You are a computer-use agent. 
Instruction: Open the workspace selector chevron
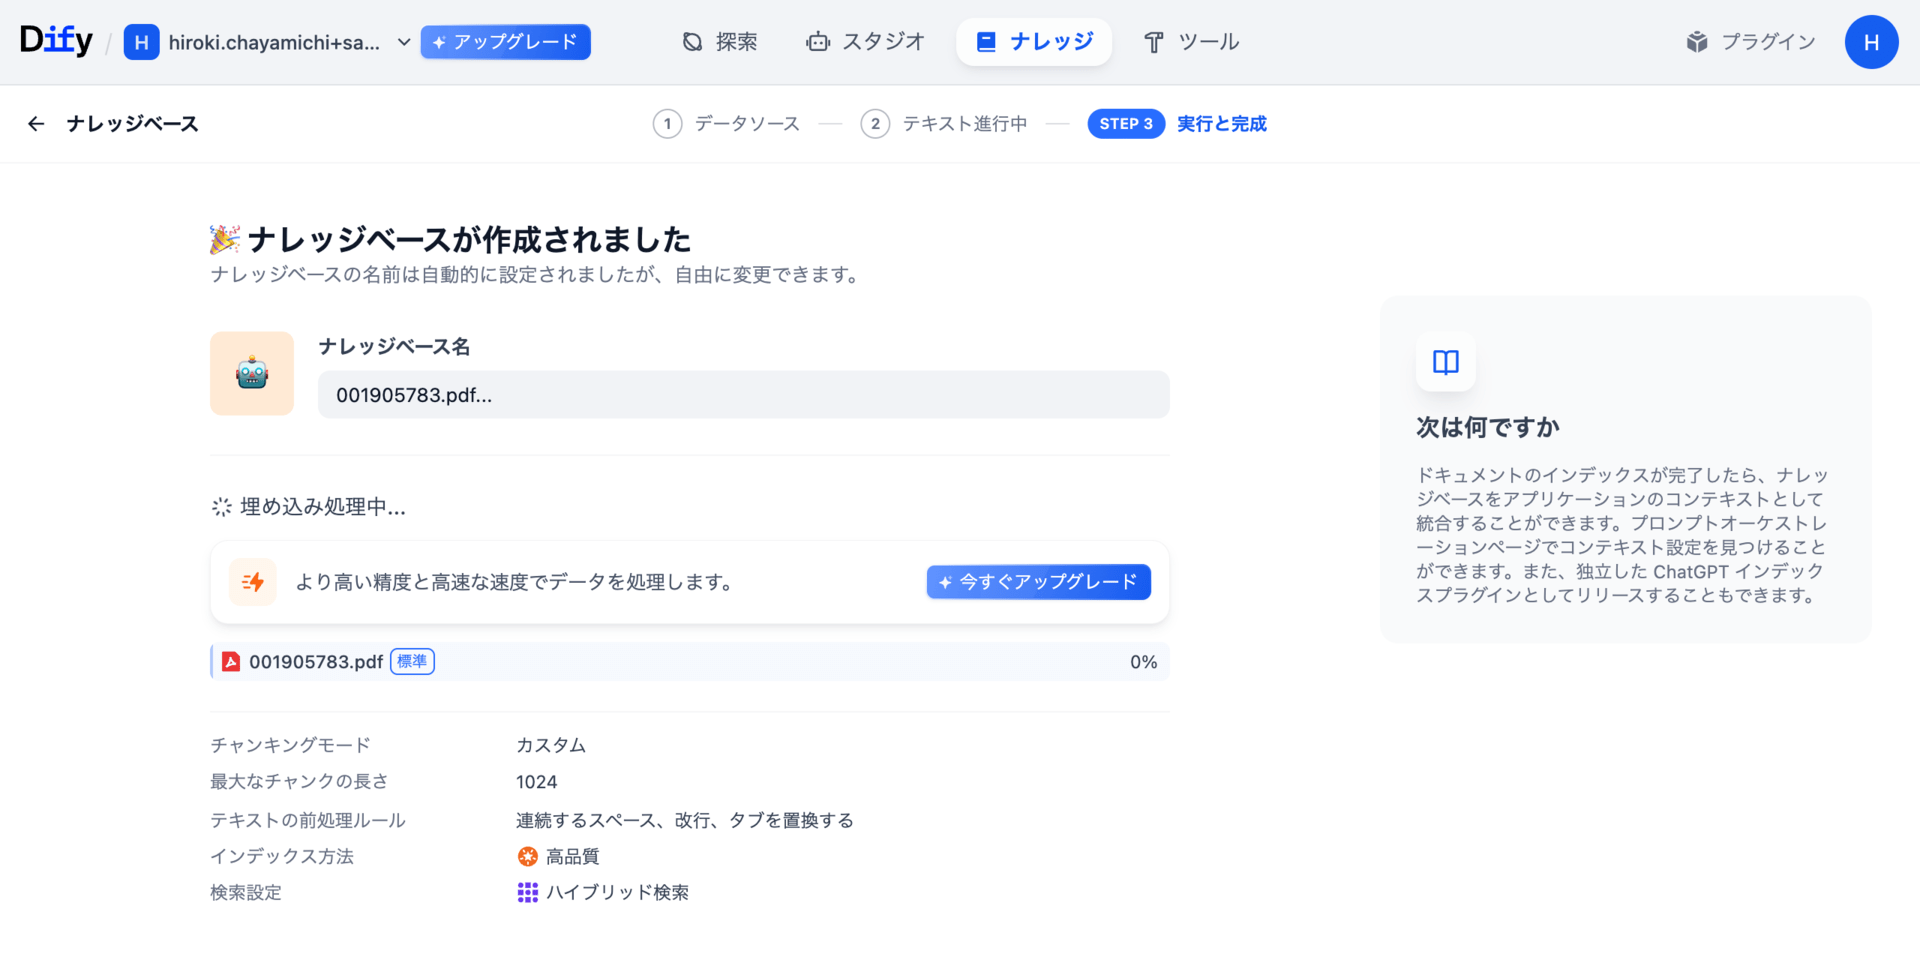pyautogui.click(x=403, y=42)
